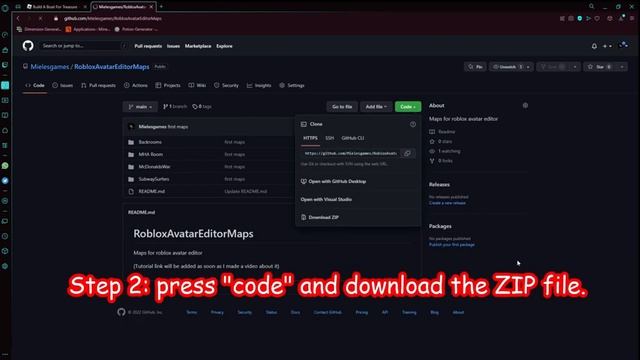Open the Backrooms folder
This screenshot has height=360, width=640.
click(150, 142)
